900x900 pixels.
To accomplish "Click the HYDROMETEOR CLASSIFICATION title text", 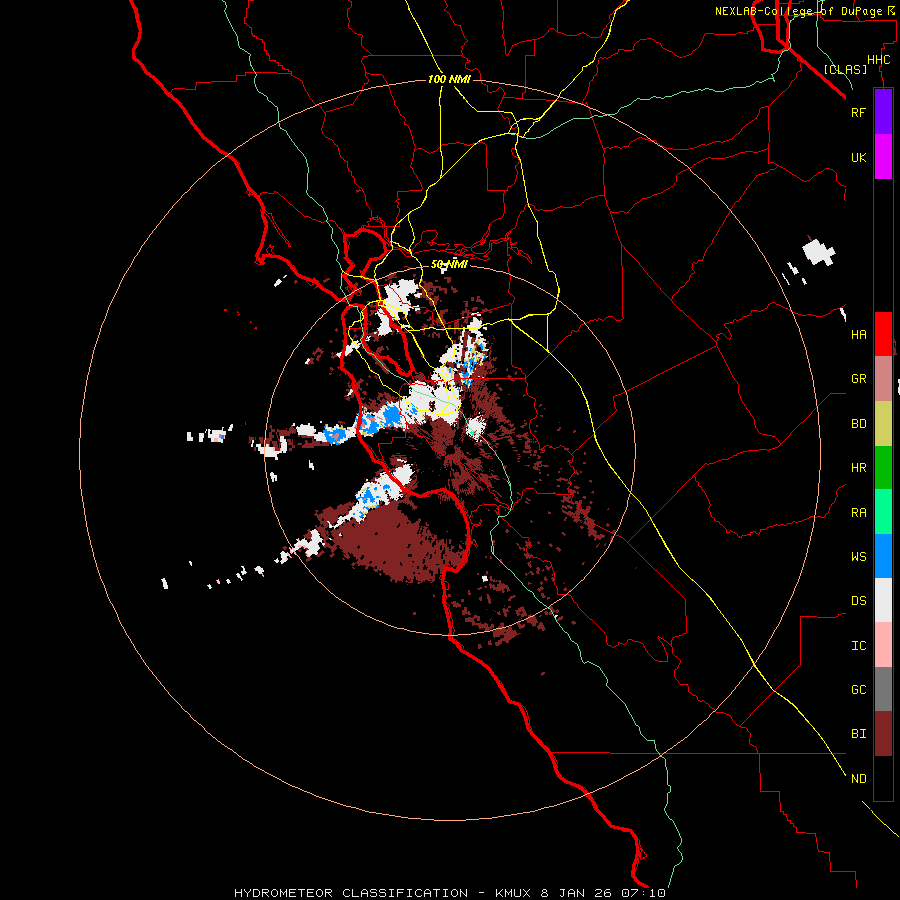I will pyautogui.click(x=351, y=893).
